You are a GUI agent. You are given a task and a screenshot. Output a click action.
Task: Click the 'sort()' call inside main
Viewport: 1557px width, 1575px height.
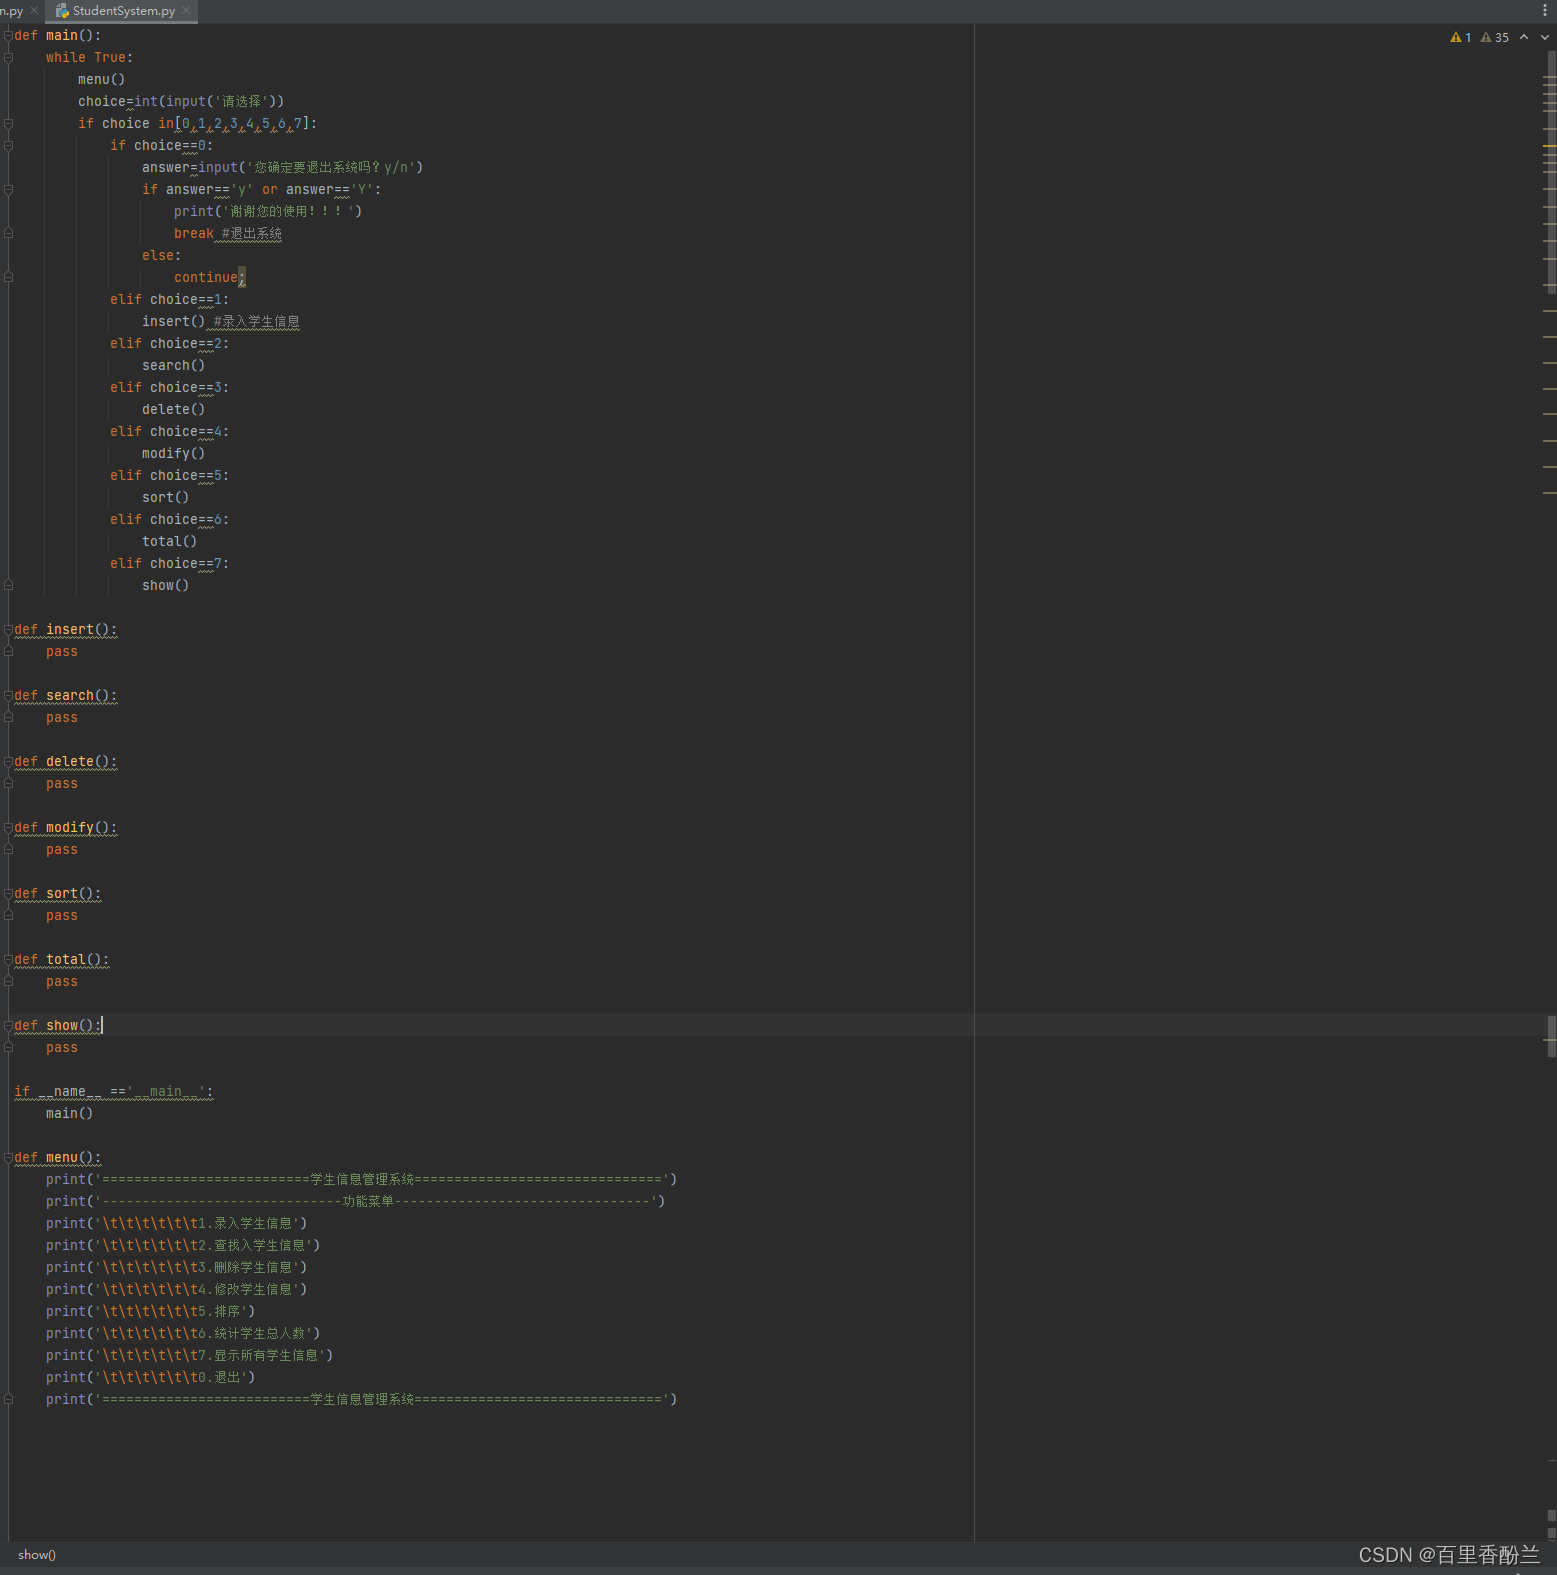point(166,497)
